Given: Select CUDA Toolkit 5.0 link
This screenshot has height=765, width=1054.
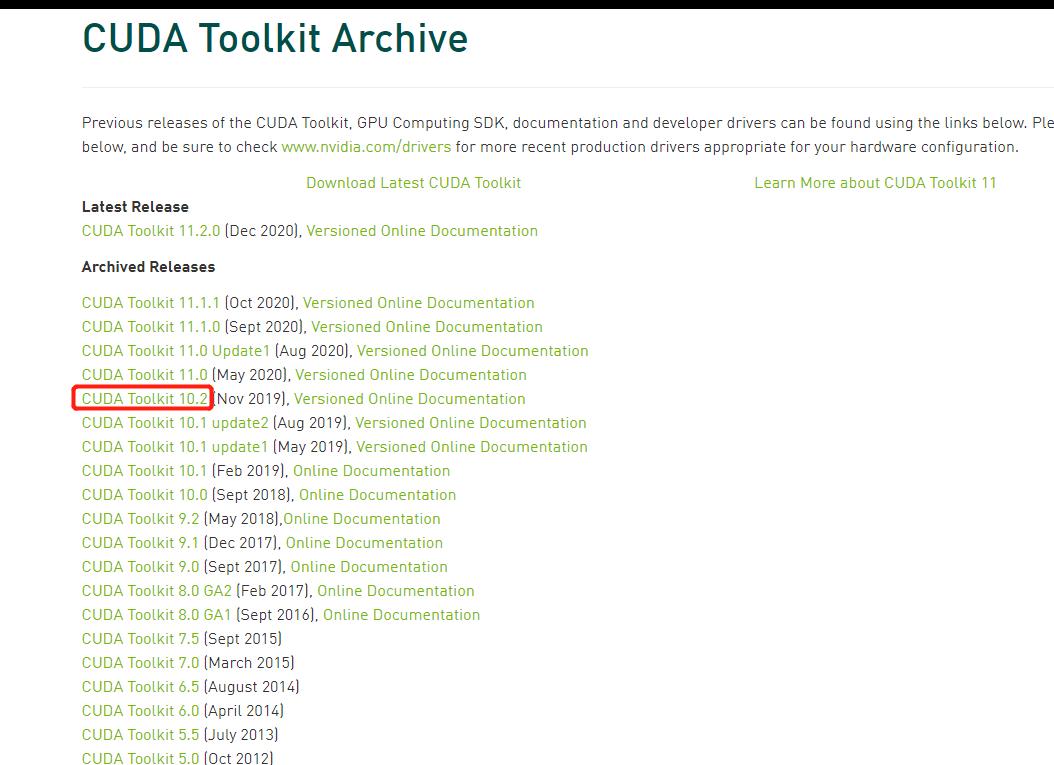Looking at the screenshot, I should (140, 758).
